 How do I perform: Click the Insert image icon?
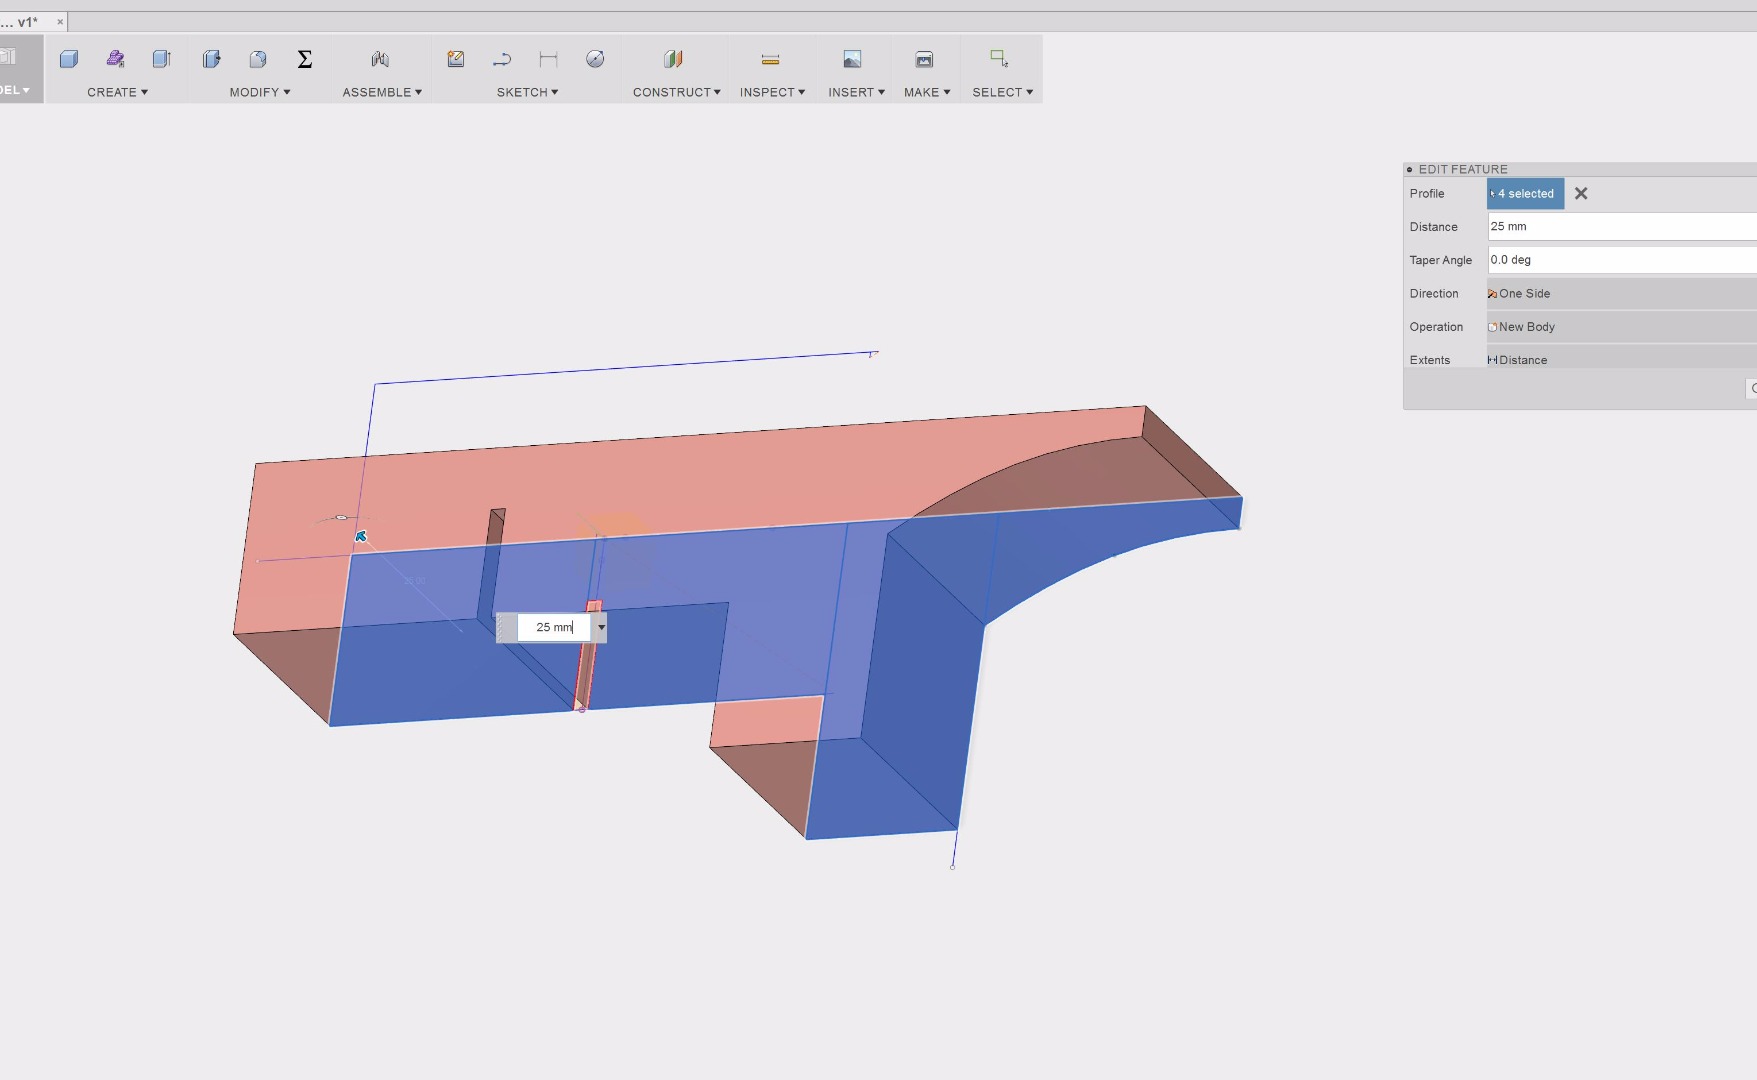click(x=852, y=59)
